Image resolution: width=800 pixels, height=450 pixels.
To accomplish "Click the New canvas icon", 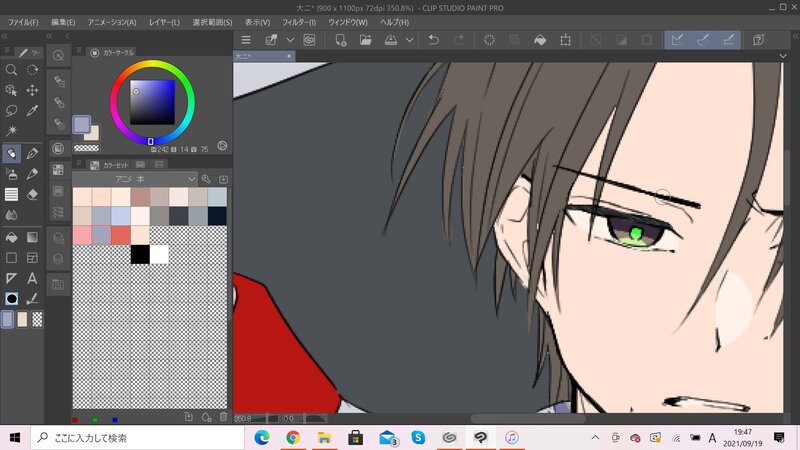I will click(x=340, y=40).
